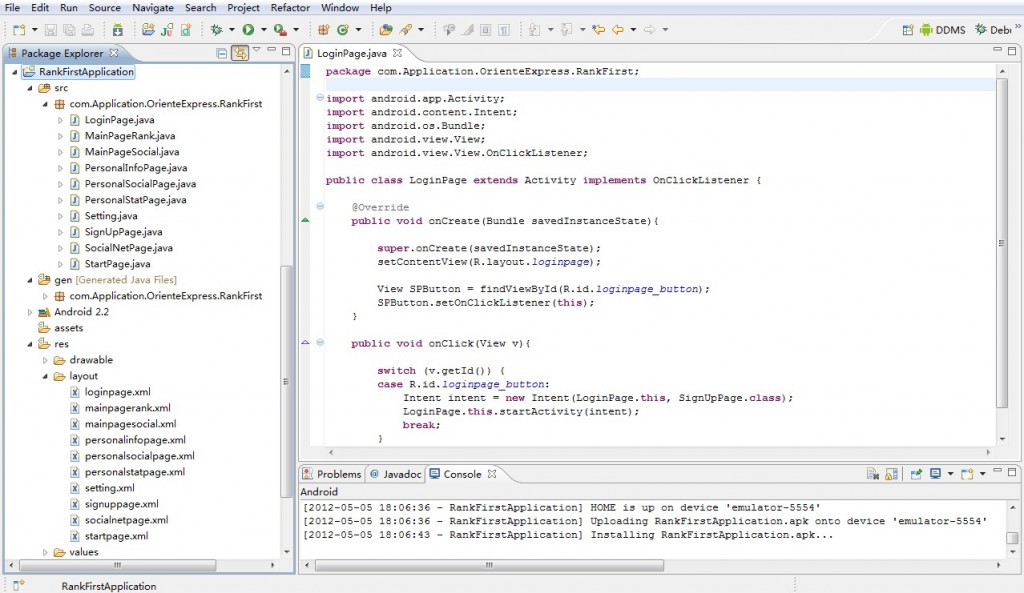This screenshot has height=593, width=1024.
Task: Expand the values folder
Action: point(45,553)
